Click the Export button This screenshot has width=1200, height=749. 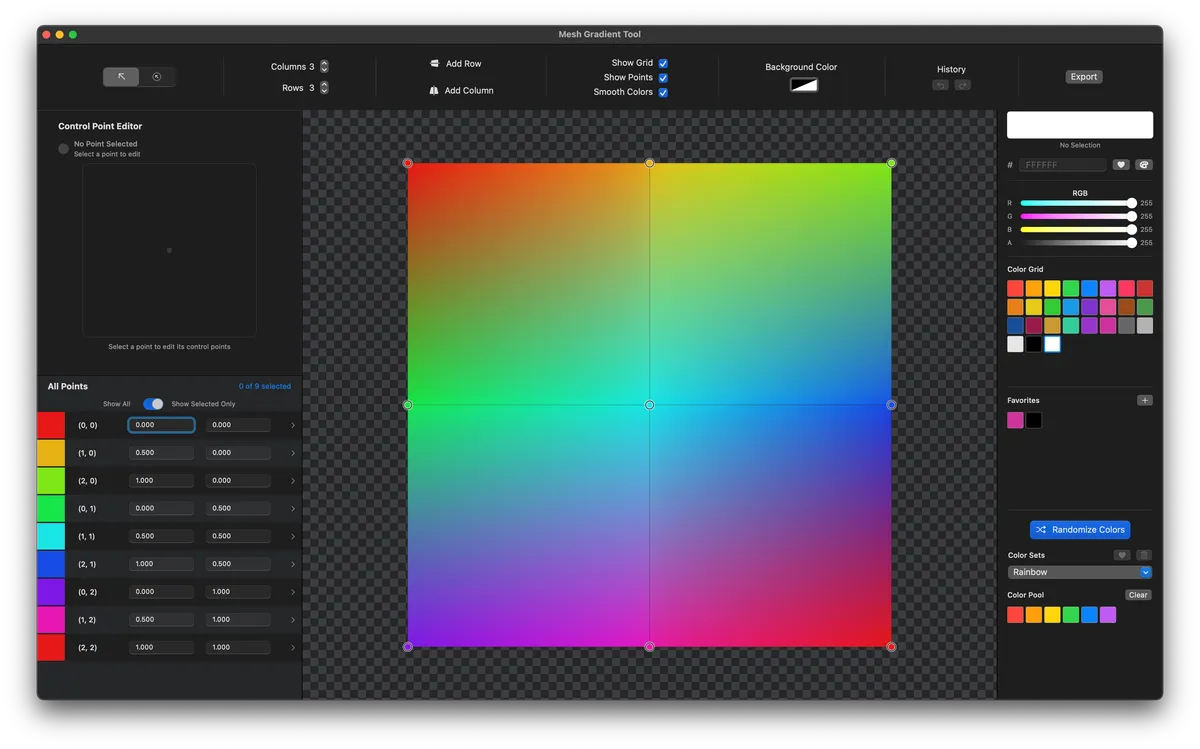pos(1083,76)
